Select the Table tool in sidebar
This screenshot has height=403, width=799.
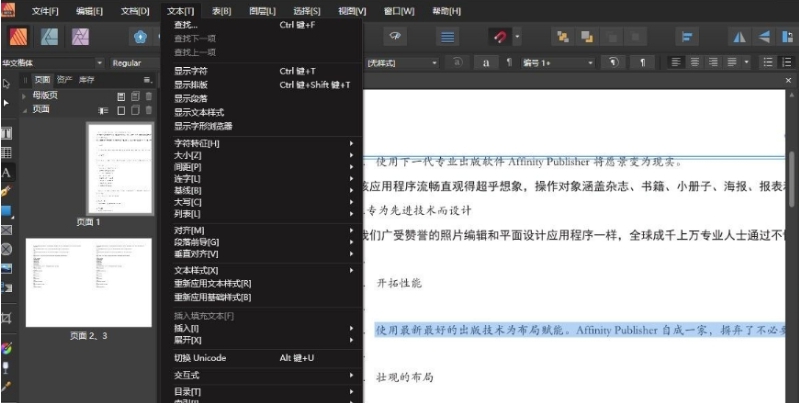6,152
